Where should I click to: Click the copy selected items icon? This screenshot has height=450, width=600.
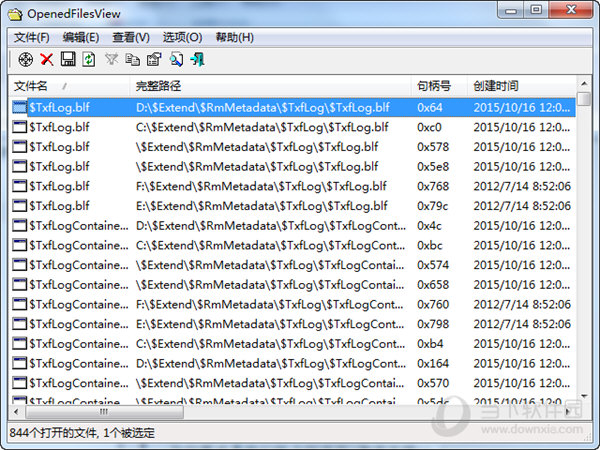[132, 59]
